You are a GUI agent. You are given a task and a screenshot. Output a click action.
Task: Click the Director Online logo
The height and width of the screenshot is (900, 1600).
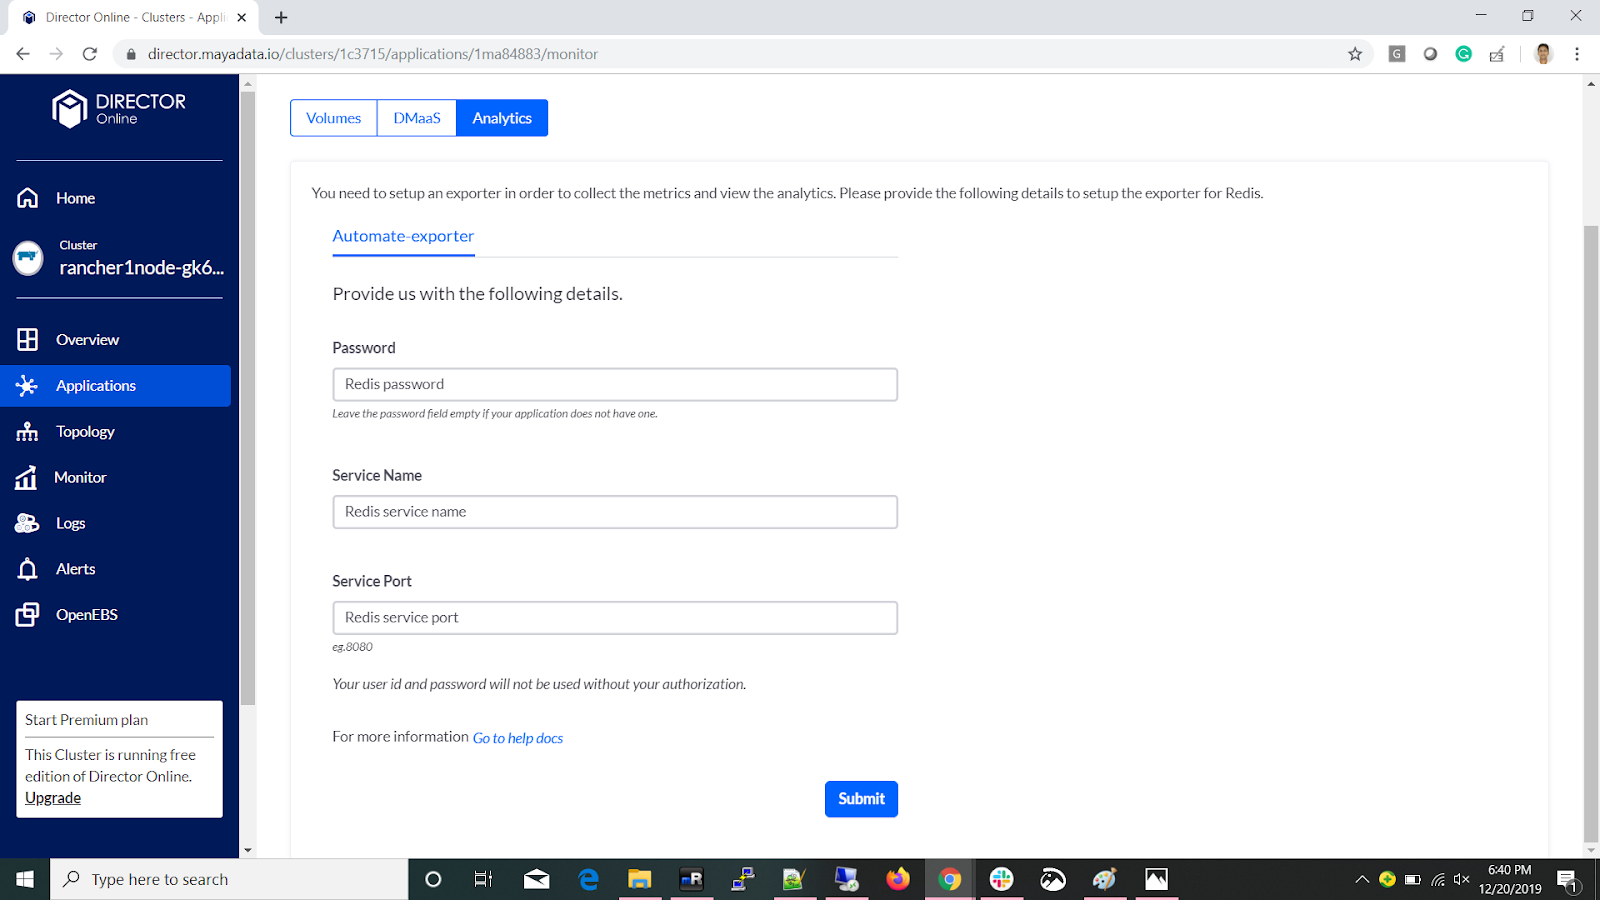119,108
